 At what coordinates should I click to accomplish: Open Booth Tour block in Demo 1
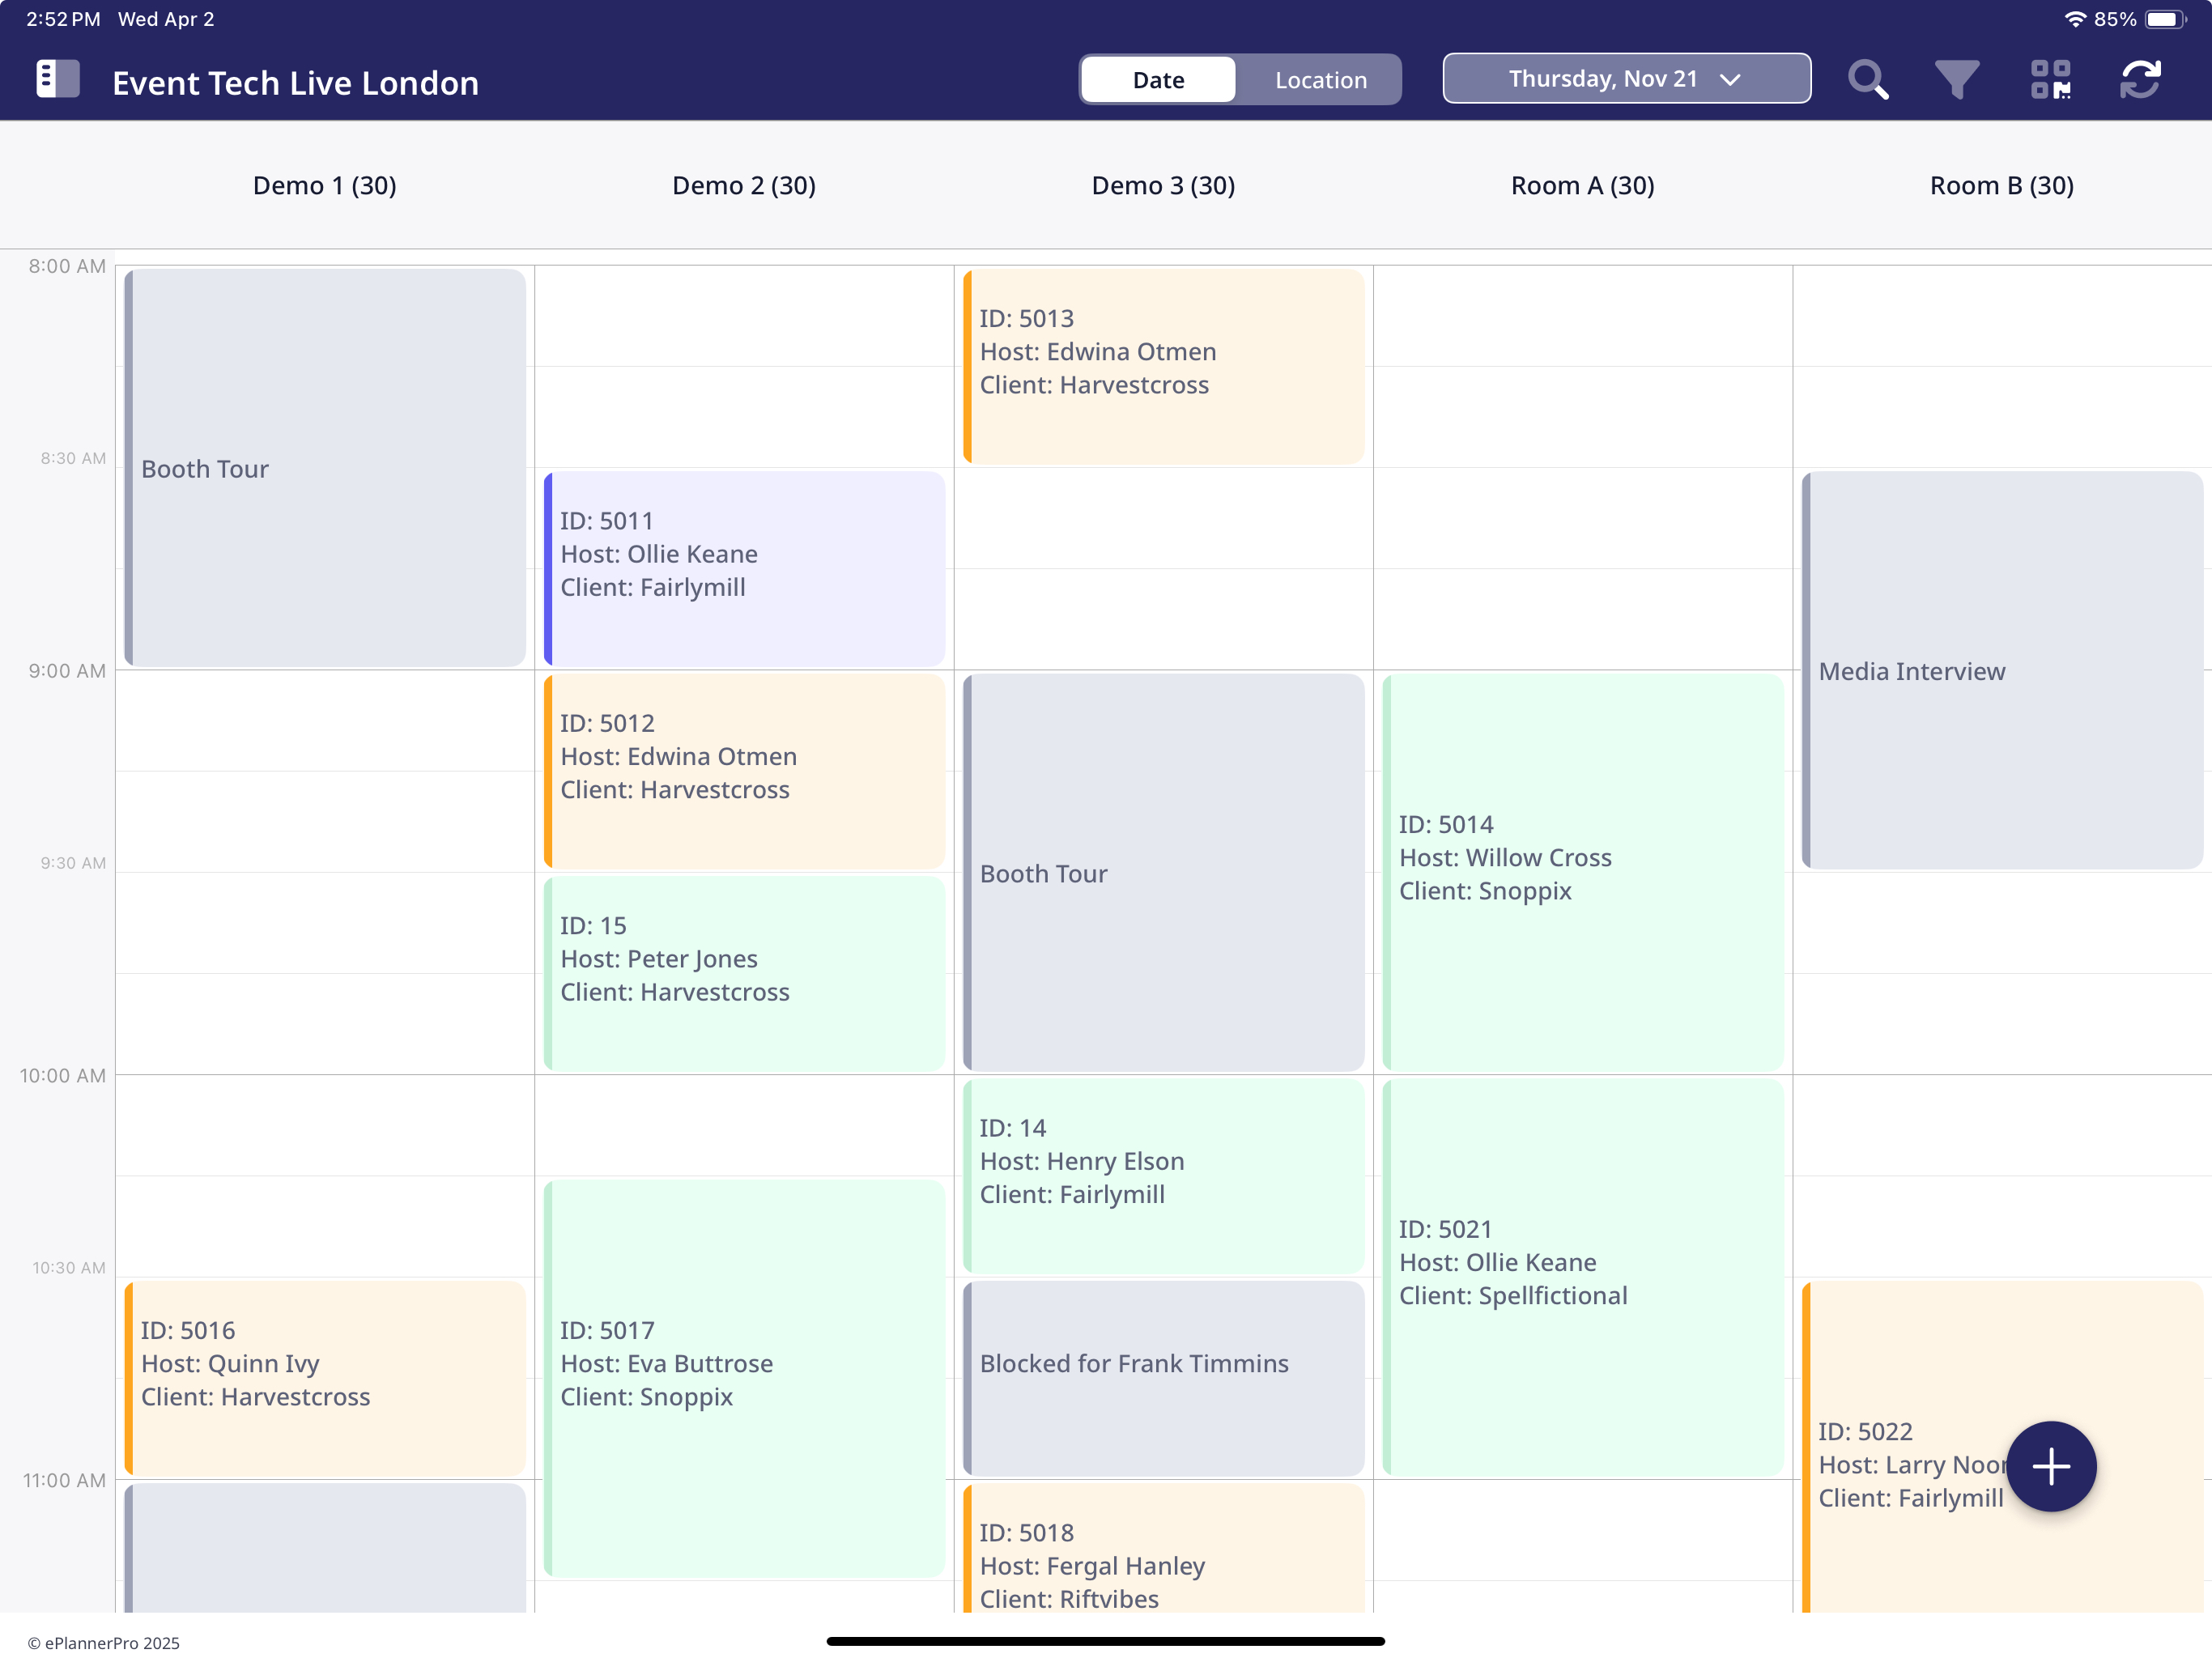[325, 468]
